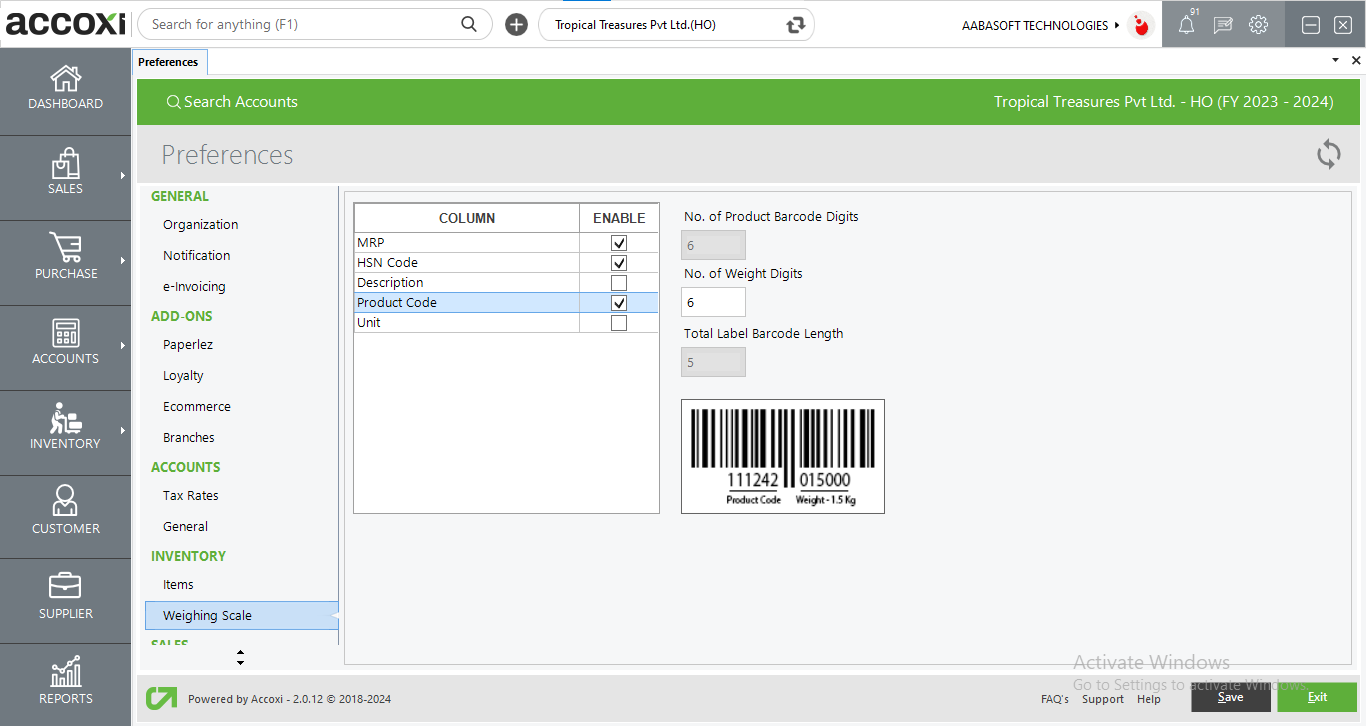Open the settings gear icon
Image resolution: width=1366 pixels, height=726 pixels.
click(x=1258, y=25)
